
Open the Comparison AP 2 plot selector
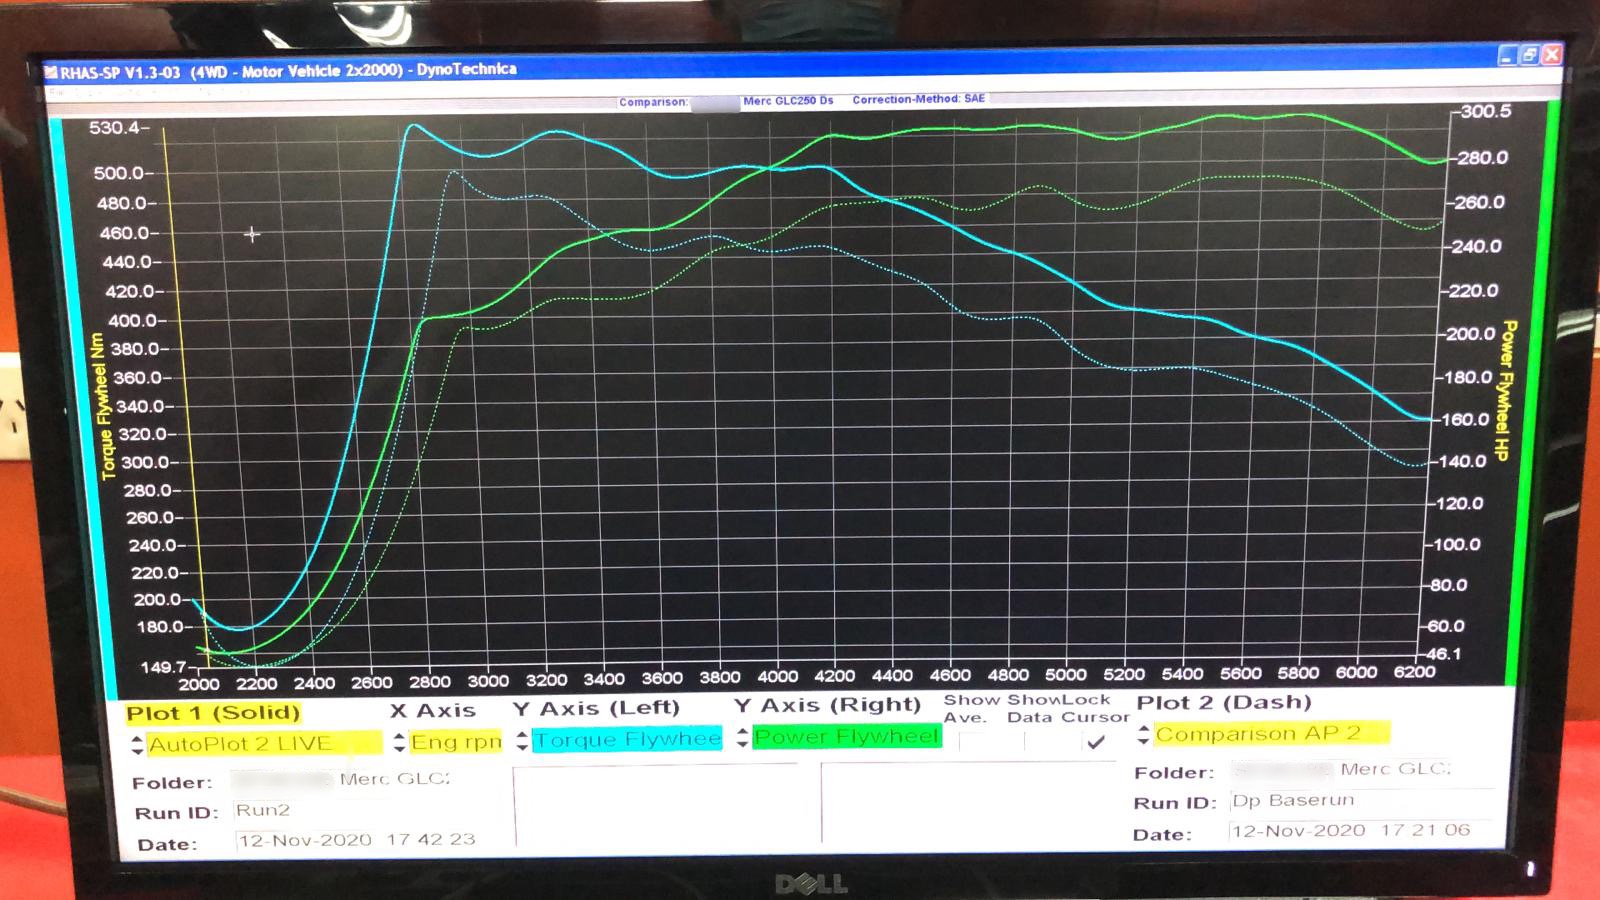tap(1271, 734)
